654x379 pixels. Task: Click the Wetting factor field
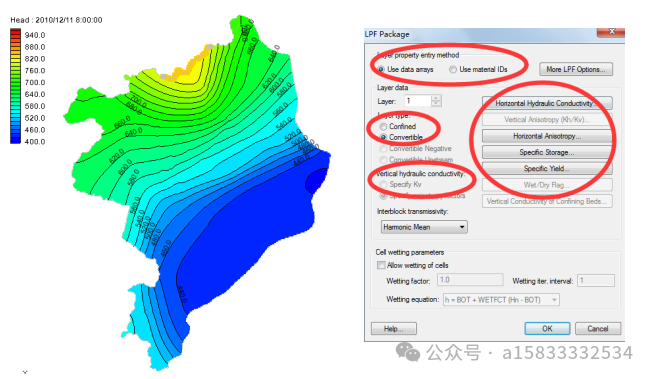(470, 280)
